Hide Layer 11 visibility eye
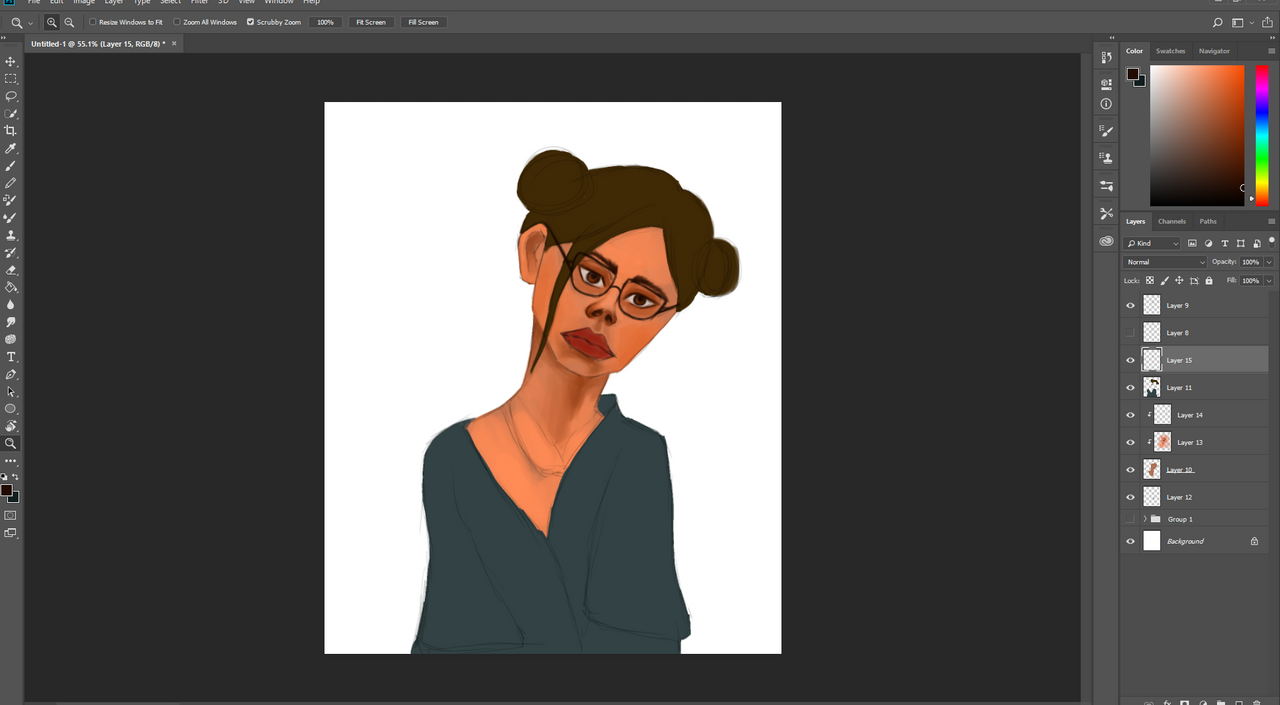Image resolution: width=1280 pixels, height=705 pixels. coord(1131,387)
